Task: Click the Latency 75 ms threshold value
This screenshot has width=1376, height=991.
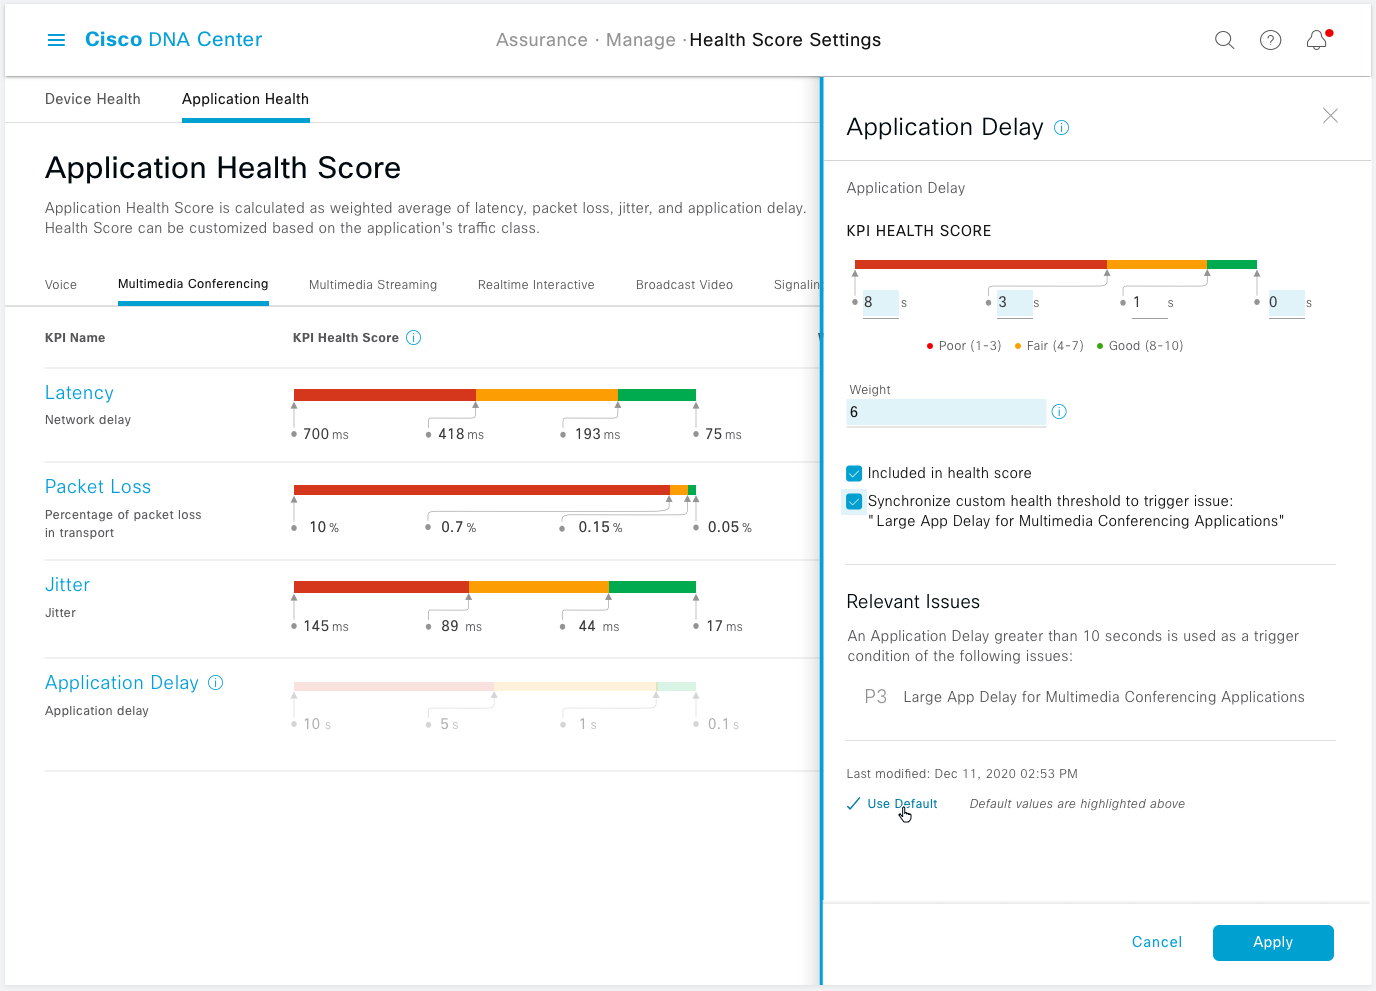Action: [x=723, y=434]
